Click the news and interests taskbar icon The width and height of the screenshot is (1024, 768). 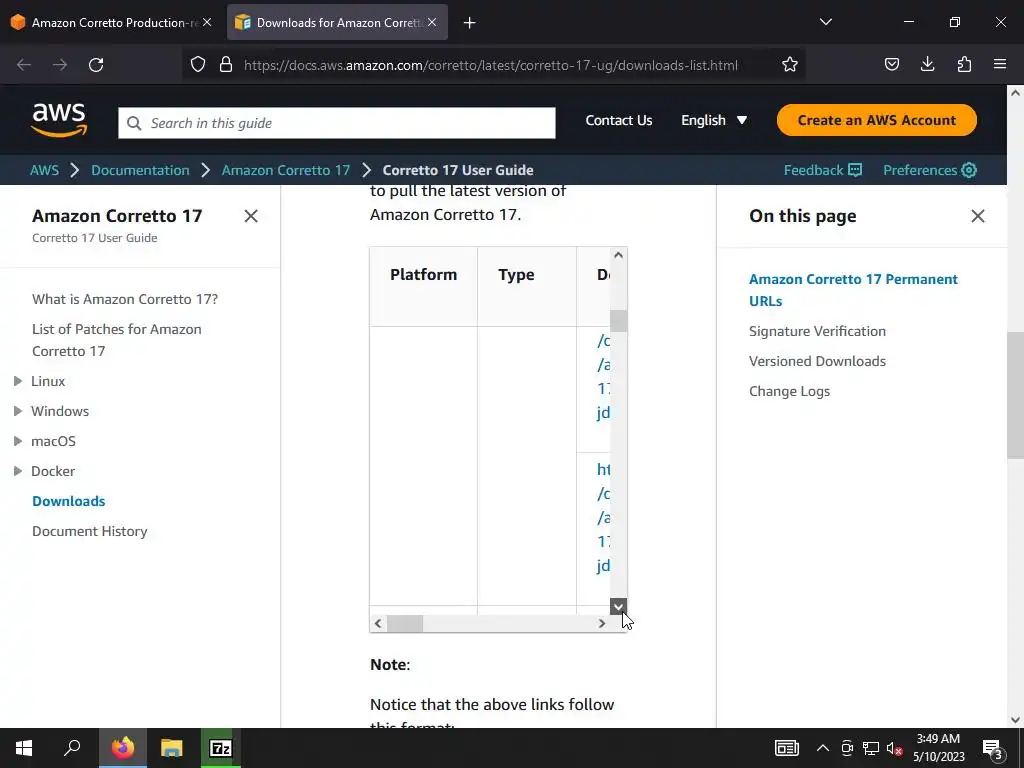tap(786, 748)
